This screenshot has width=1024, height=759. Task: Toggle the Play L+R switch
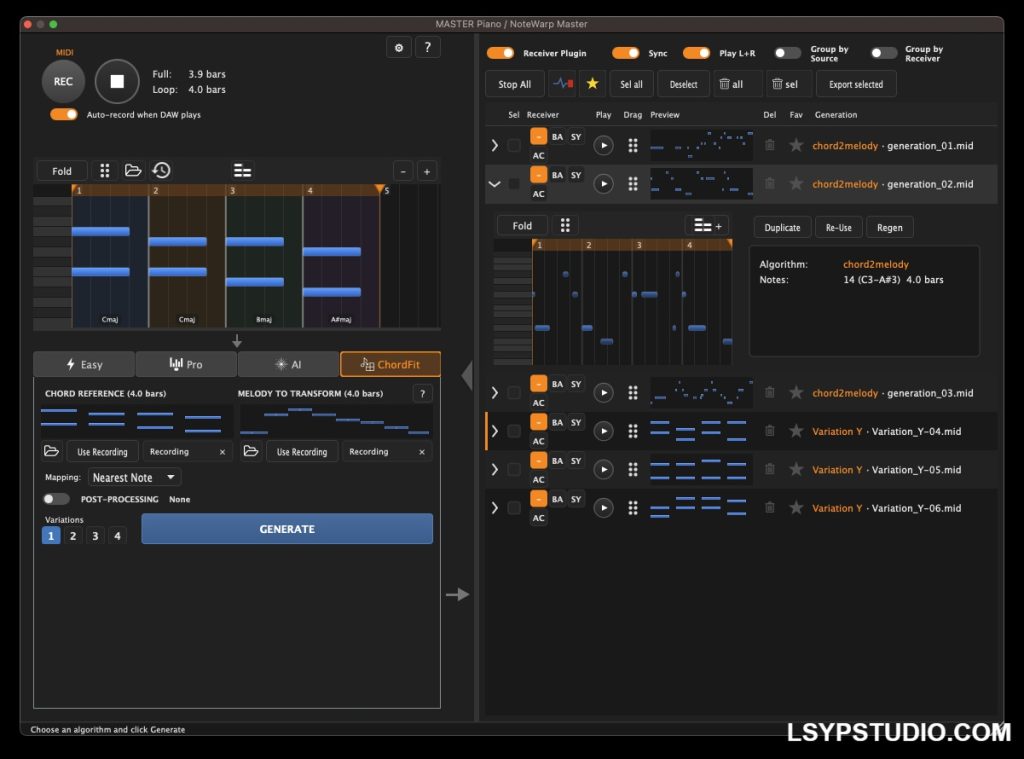(696, 53)
